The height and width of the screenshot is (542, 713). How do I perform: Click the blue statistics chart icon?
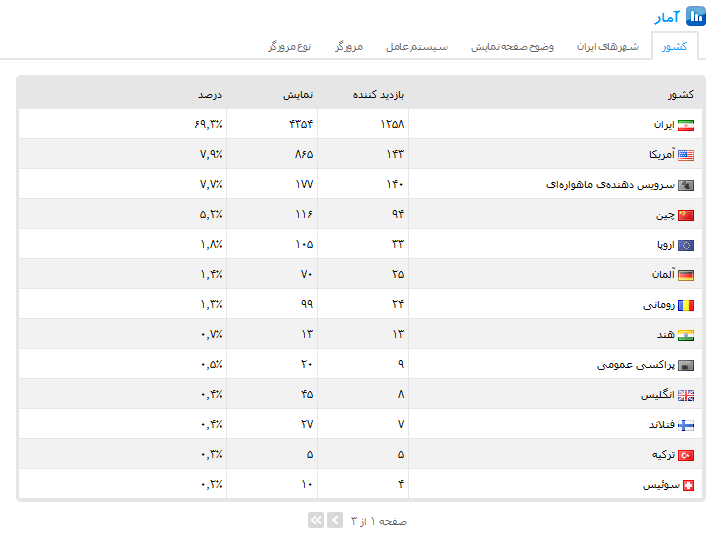696,17
